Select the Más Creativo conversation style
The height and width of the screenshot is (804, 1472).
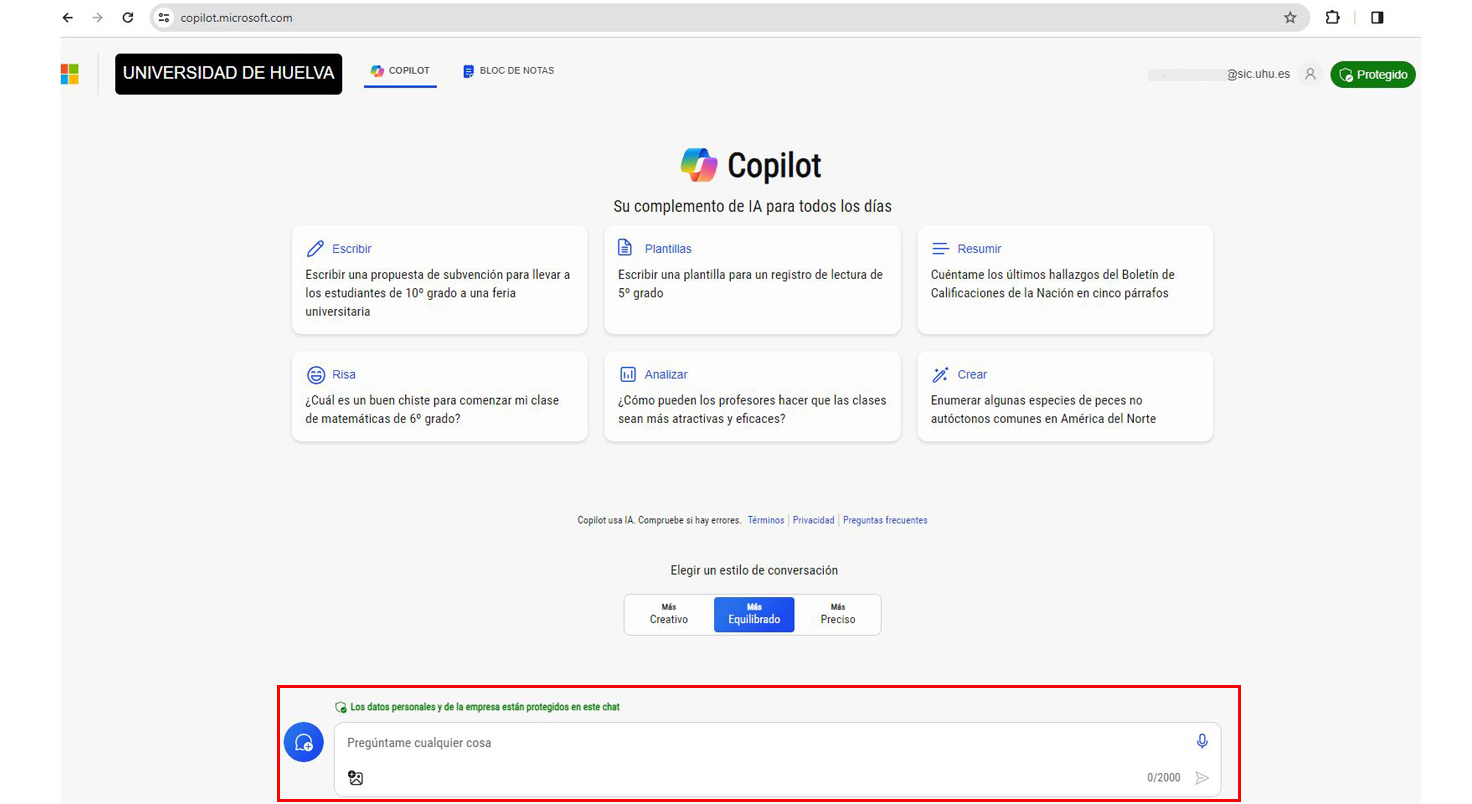669,614
